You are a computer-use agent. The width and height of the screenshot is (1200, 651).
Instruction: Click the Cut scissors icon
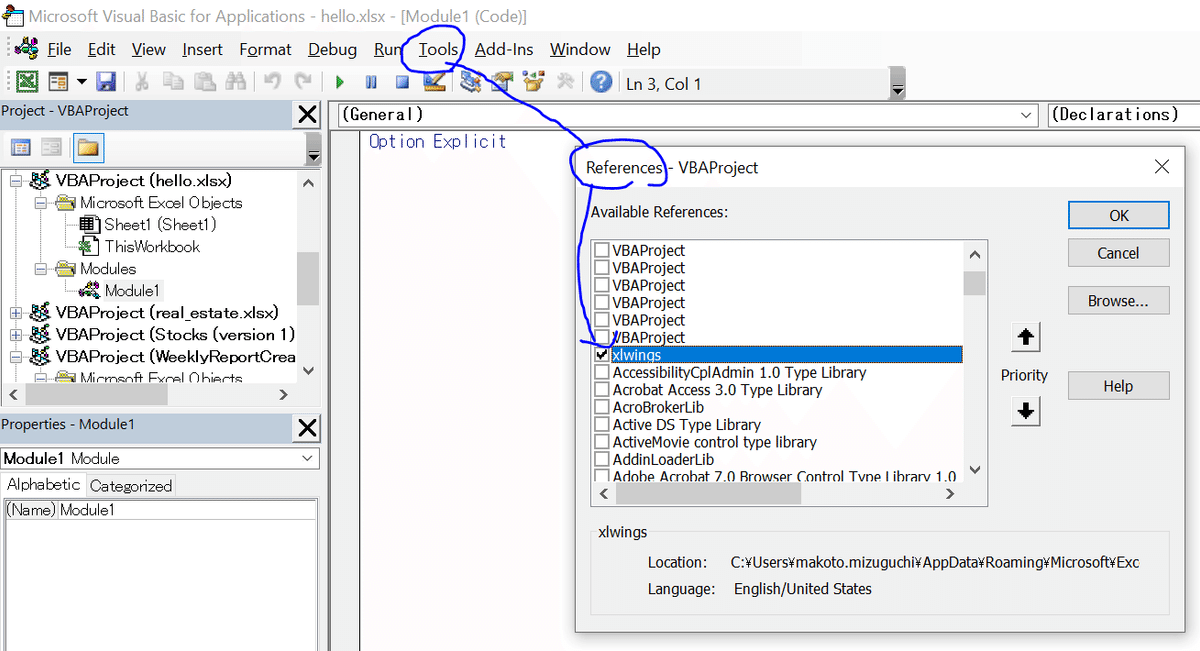(x=143, y=82)
